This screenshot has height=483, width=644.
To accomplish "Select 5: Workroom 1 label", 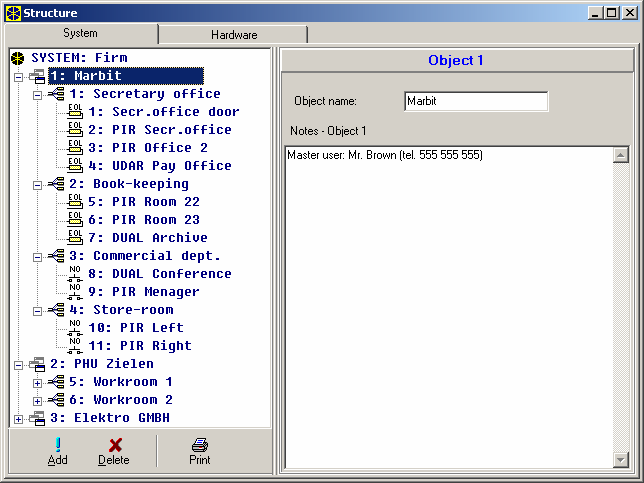I will (120, 382).
